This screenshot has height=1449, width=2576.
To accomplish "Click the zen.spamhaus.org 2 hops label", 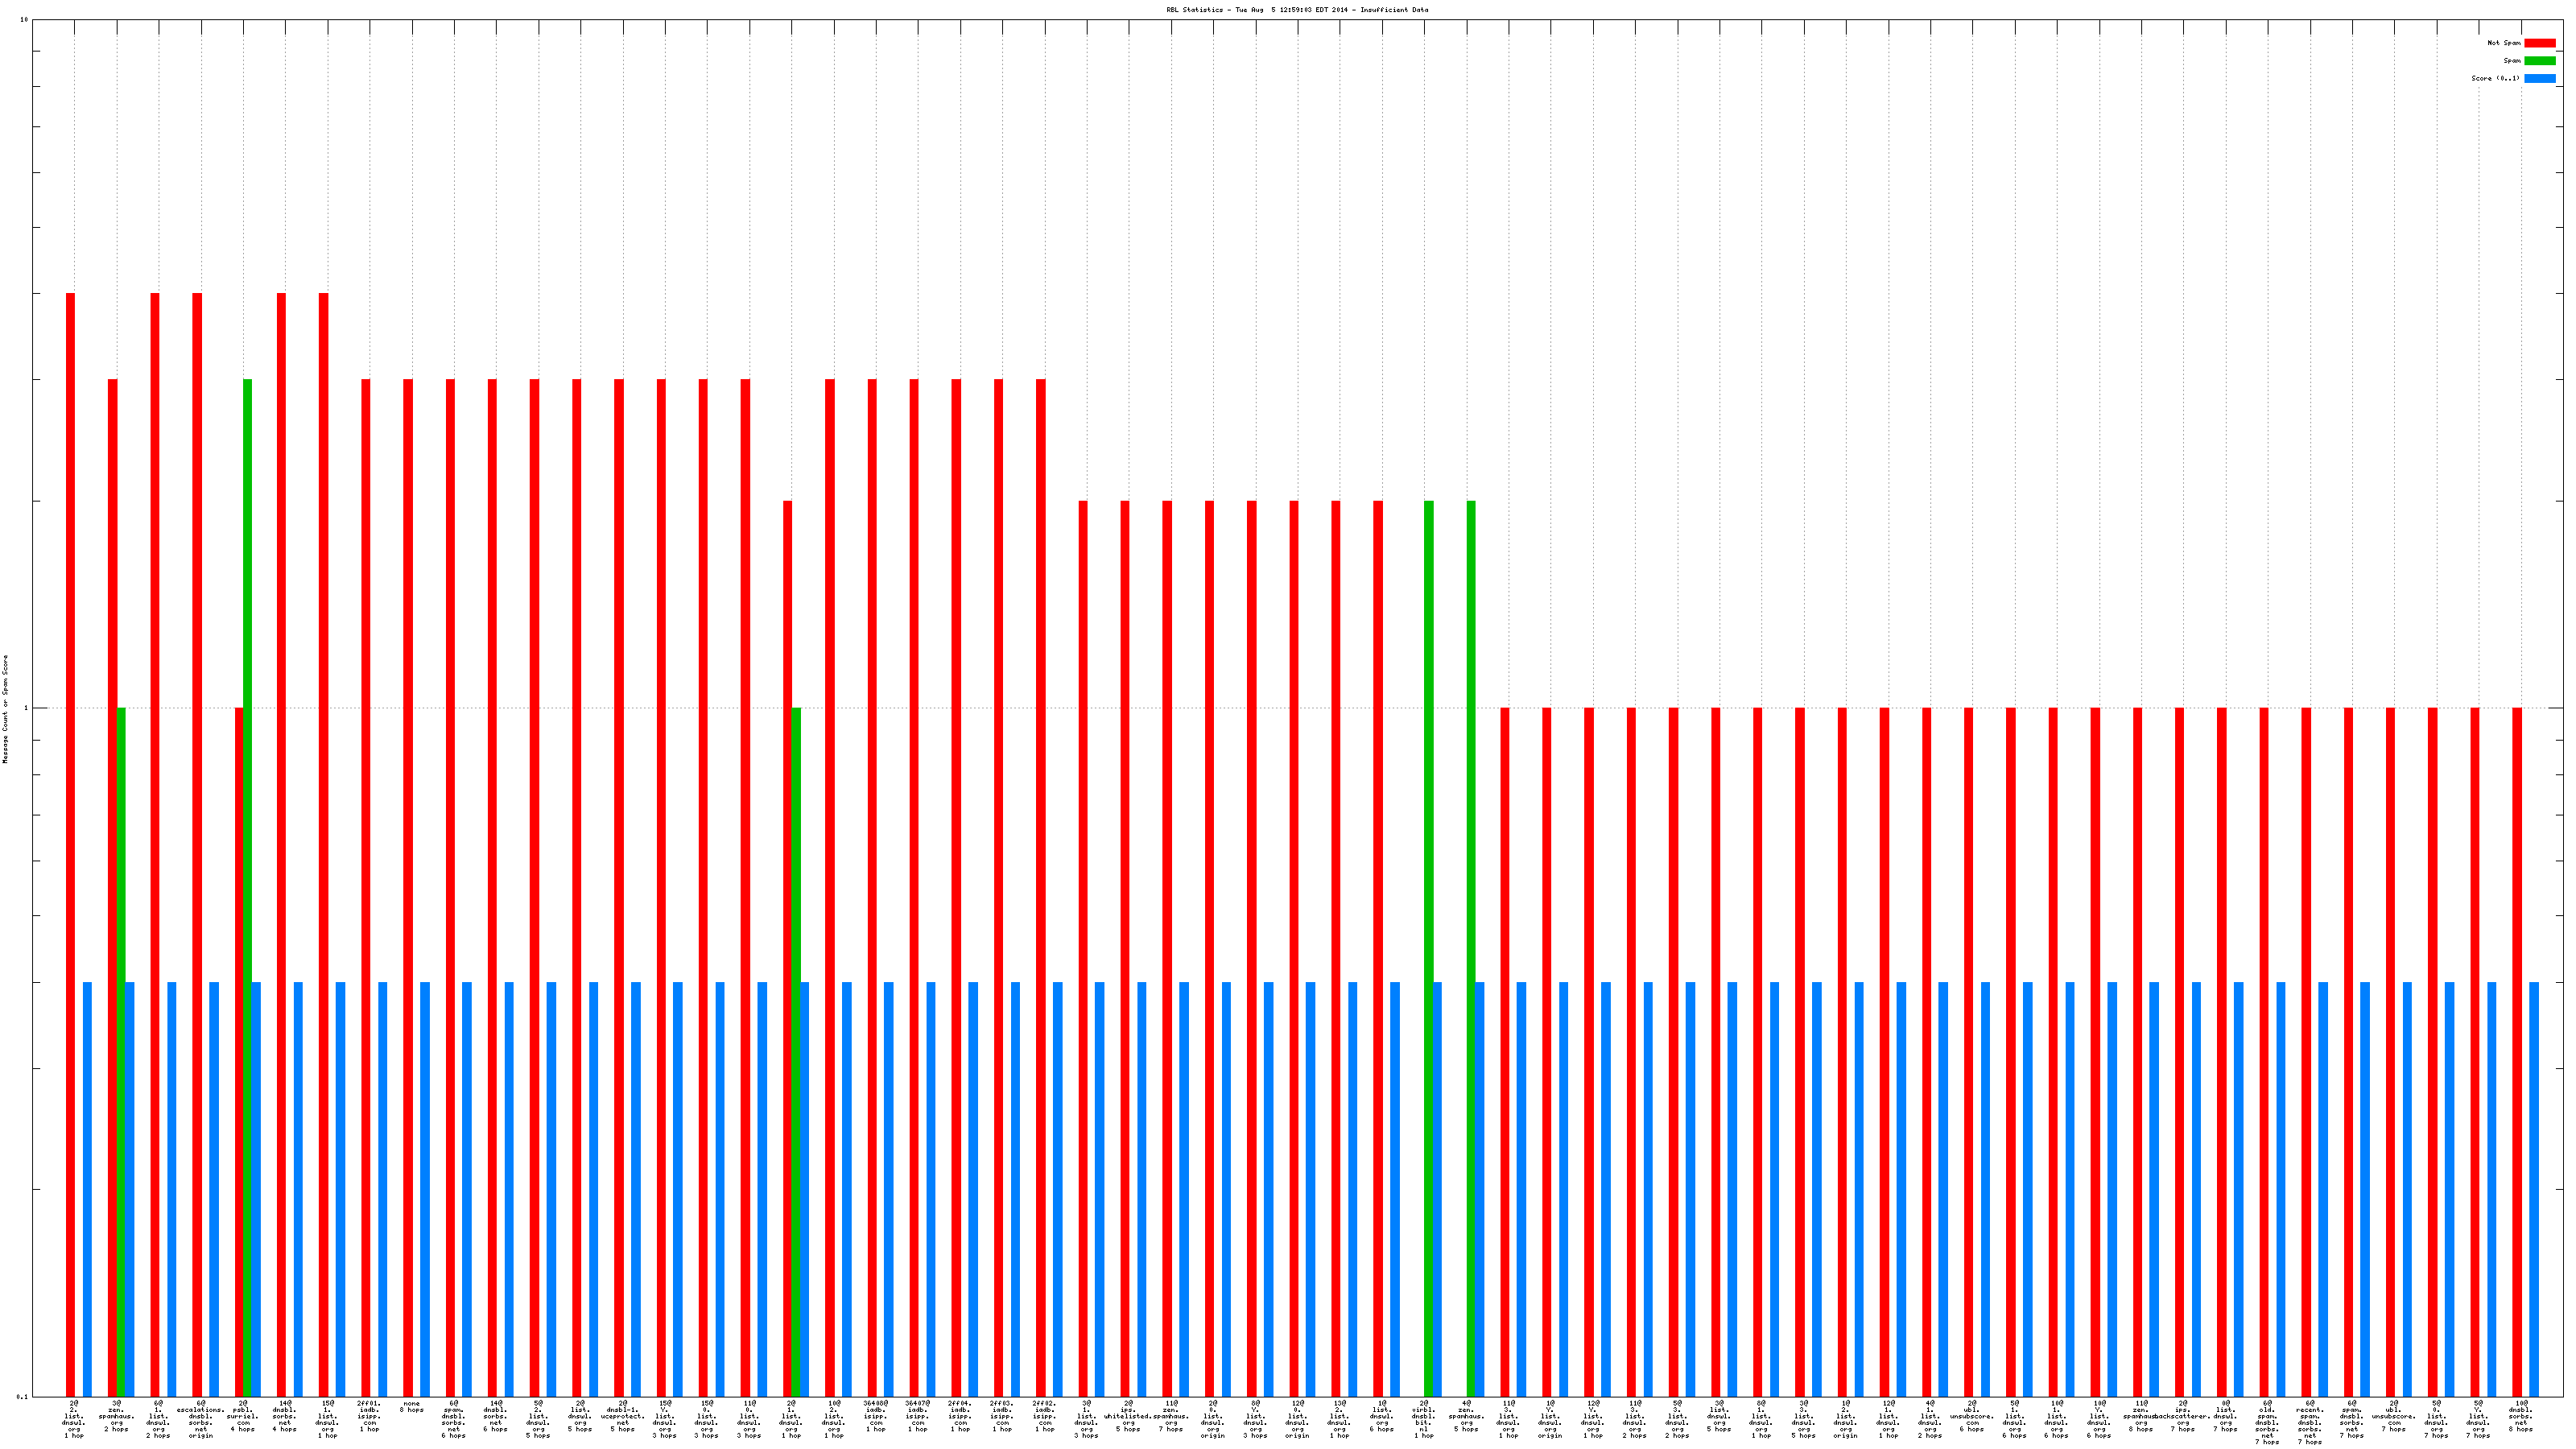I will coord(117,1417).
